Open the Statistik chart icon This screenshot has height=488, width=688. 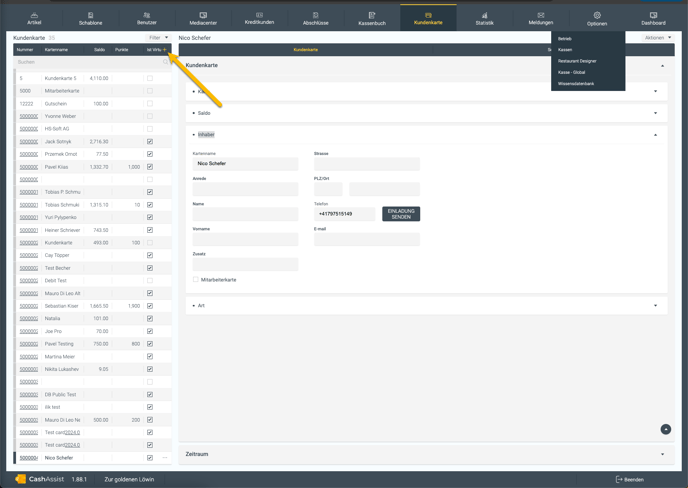(x=484, y=15)
